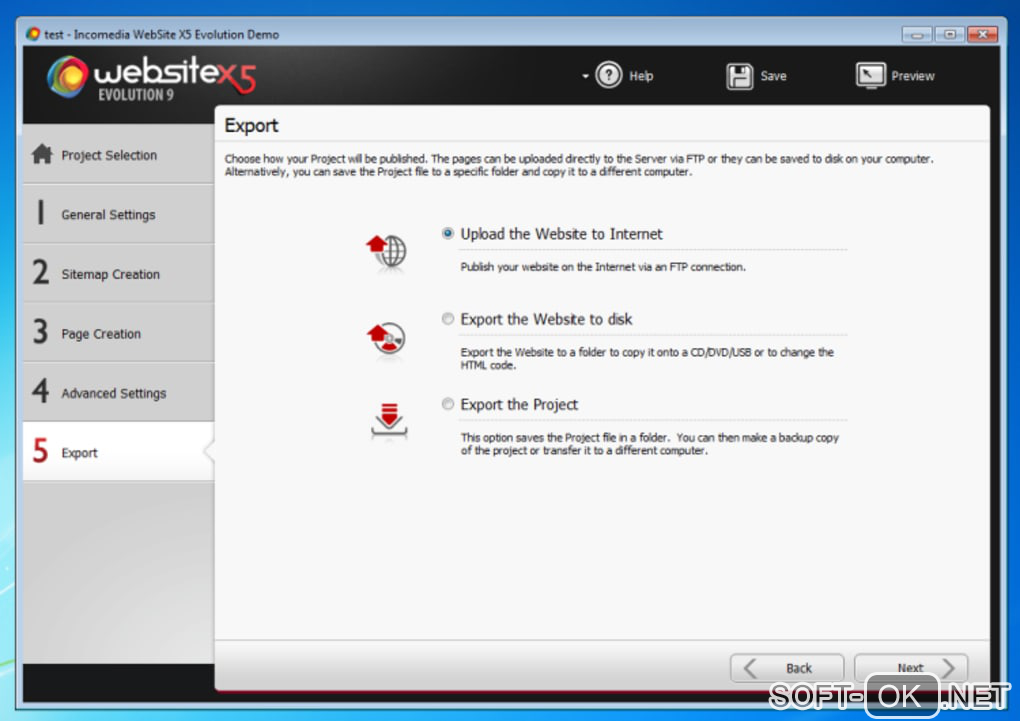This screenshot has height=721, width=1020.
Task: Click the 'Export the Website to disk' label
Action: [546, 319]
